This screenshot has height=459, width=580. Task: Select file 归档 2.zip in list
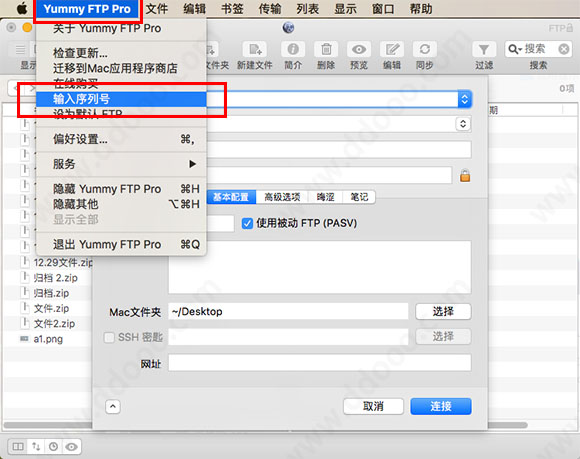(x=55, y=278)
